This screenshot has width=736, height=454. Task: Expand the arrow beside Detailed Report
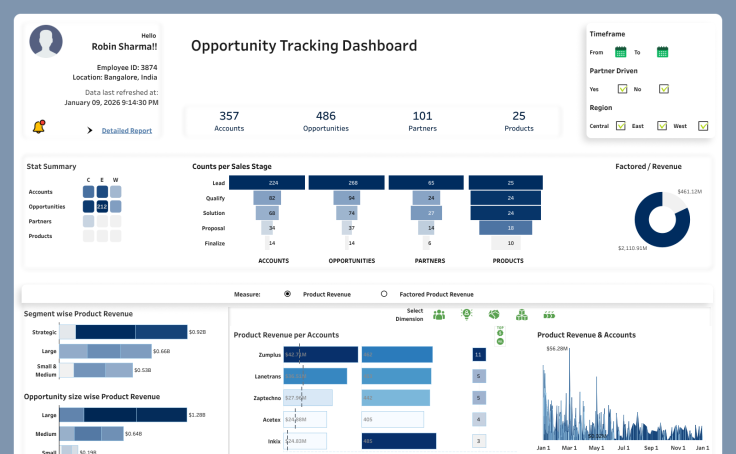(x=90, y=131)
